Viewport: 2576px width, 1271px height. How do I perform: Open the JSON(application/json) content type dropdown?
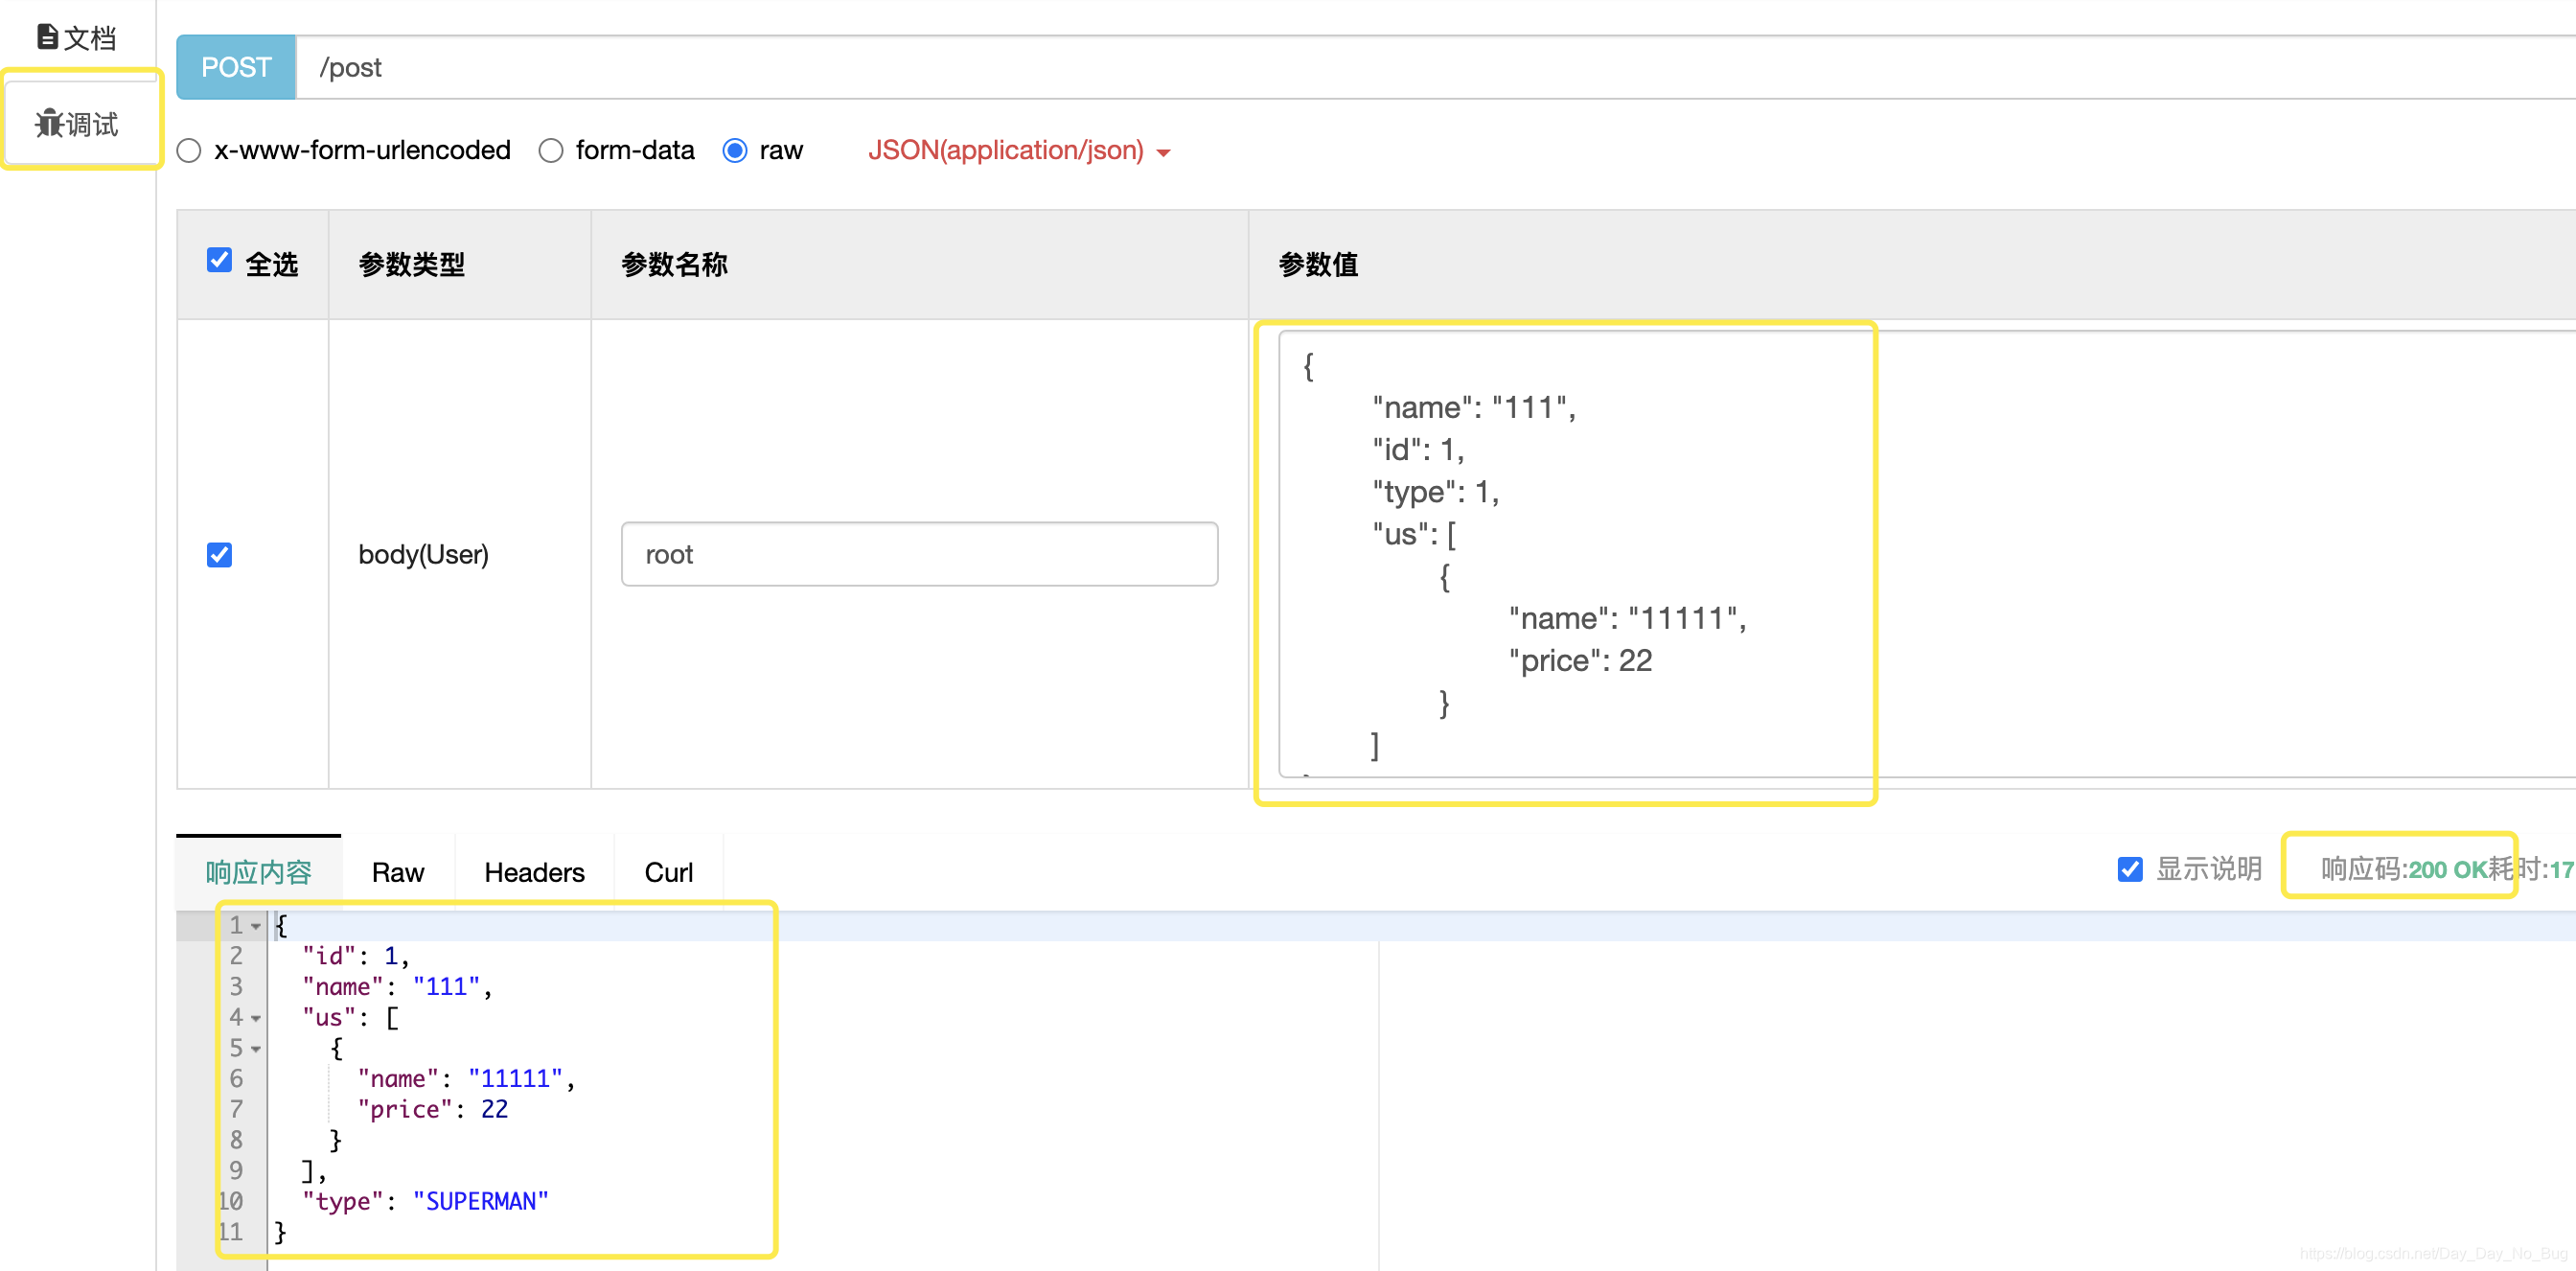[x=1019, y=150]
